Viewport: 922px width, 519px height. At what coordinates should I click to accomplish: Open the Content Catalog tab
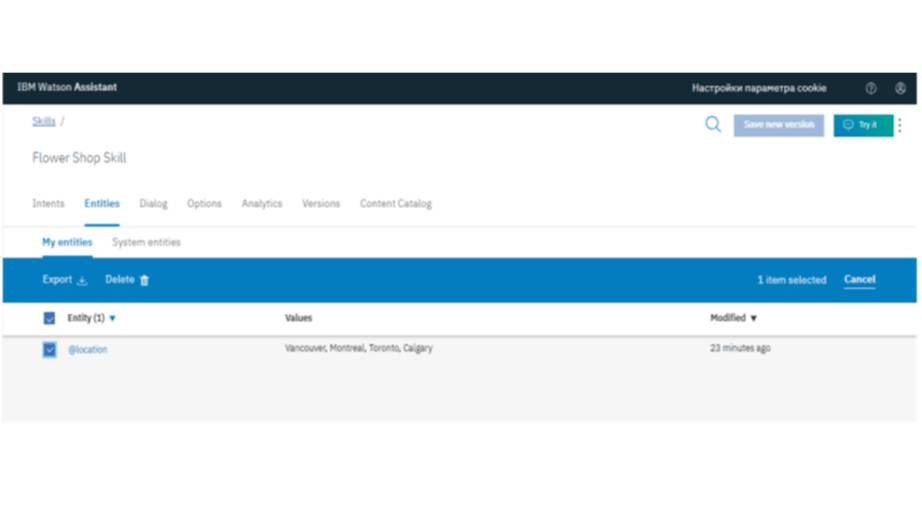pyautogui.click(x=396, y=204)
